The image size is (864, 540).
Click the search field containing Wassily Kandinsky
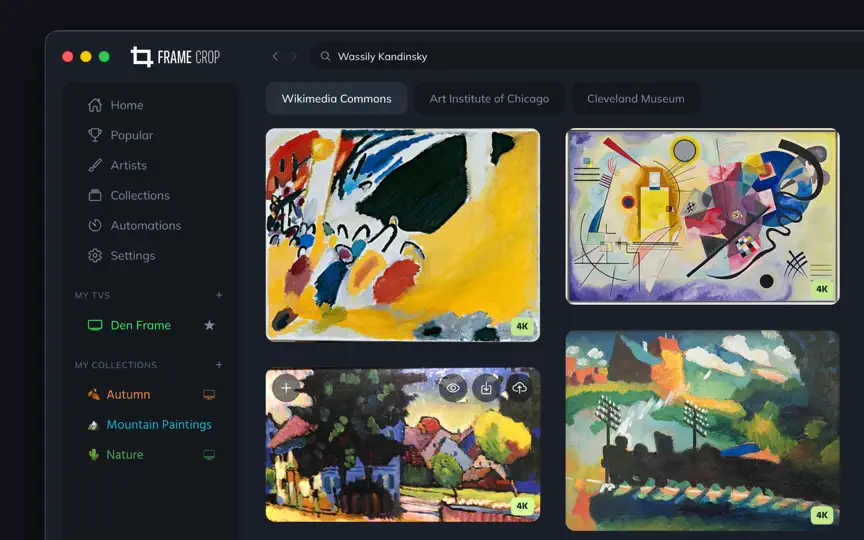(587, 56)
